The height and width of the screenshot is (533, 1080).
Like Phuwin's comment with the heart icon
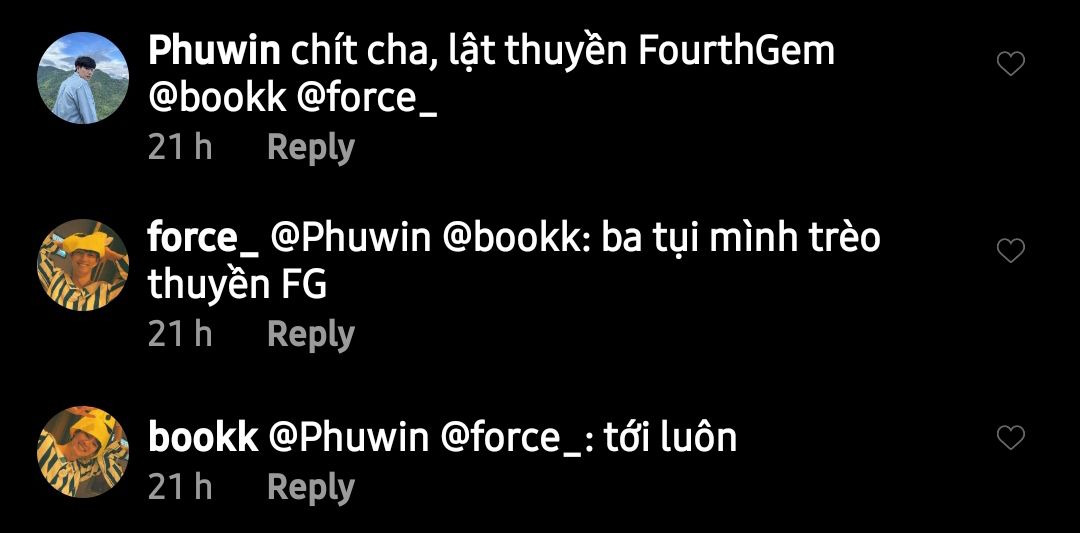click(1010, 64)
